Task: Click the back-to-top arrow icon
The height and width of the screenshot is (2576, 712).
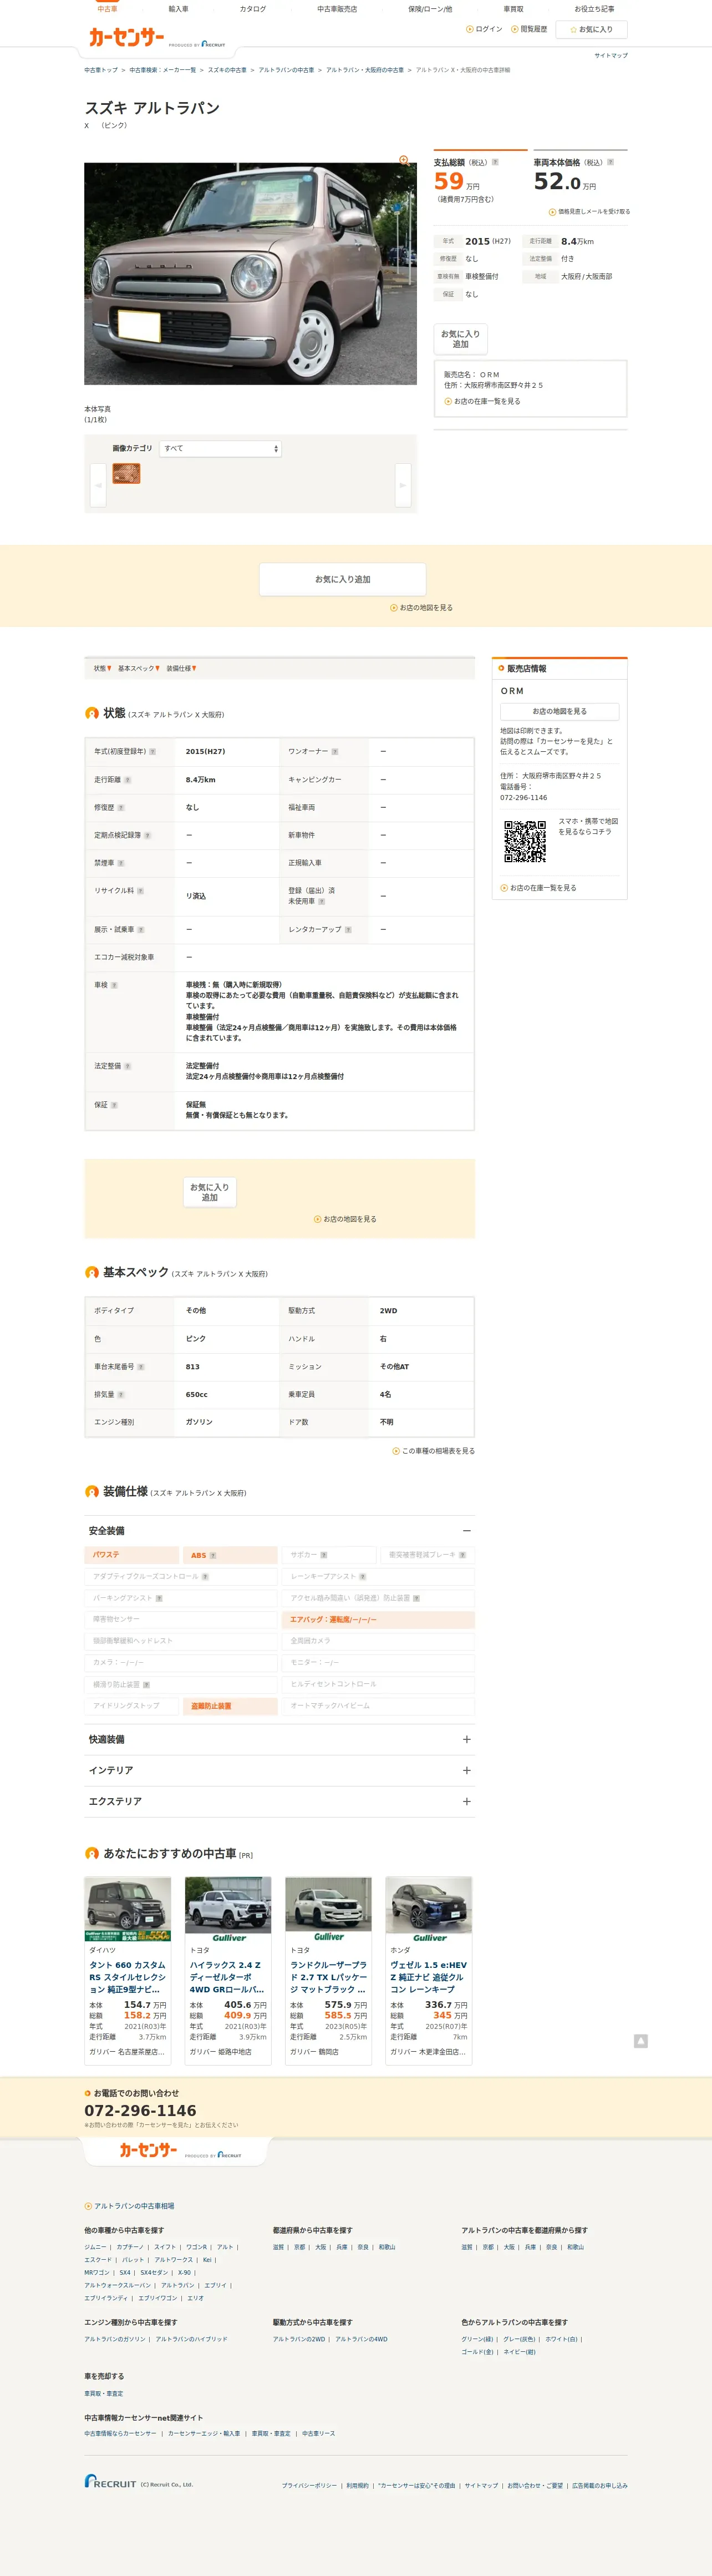Action: [x=640, y=2041]
